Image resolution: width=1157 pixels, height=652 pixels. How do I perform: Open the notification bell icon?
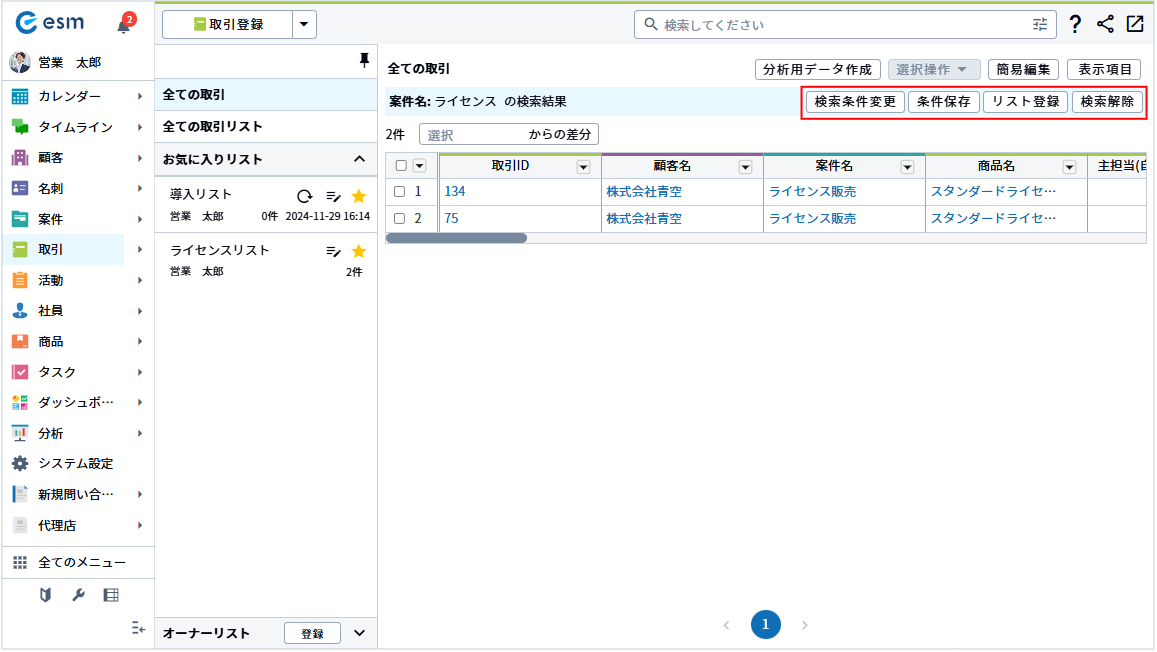(x=124, y=25)
